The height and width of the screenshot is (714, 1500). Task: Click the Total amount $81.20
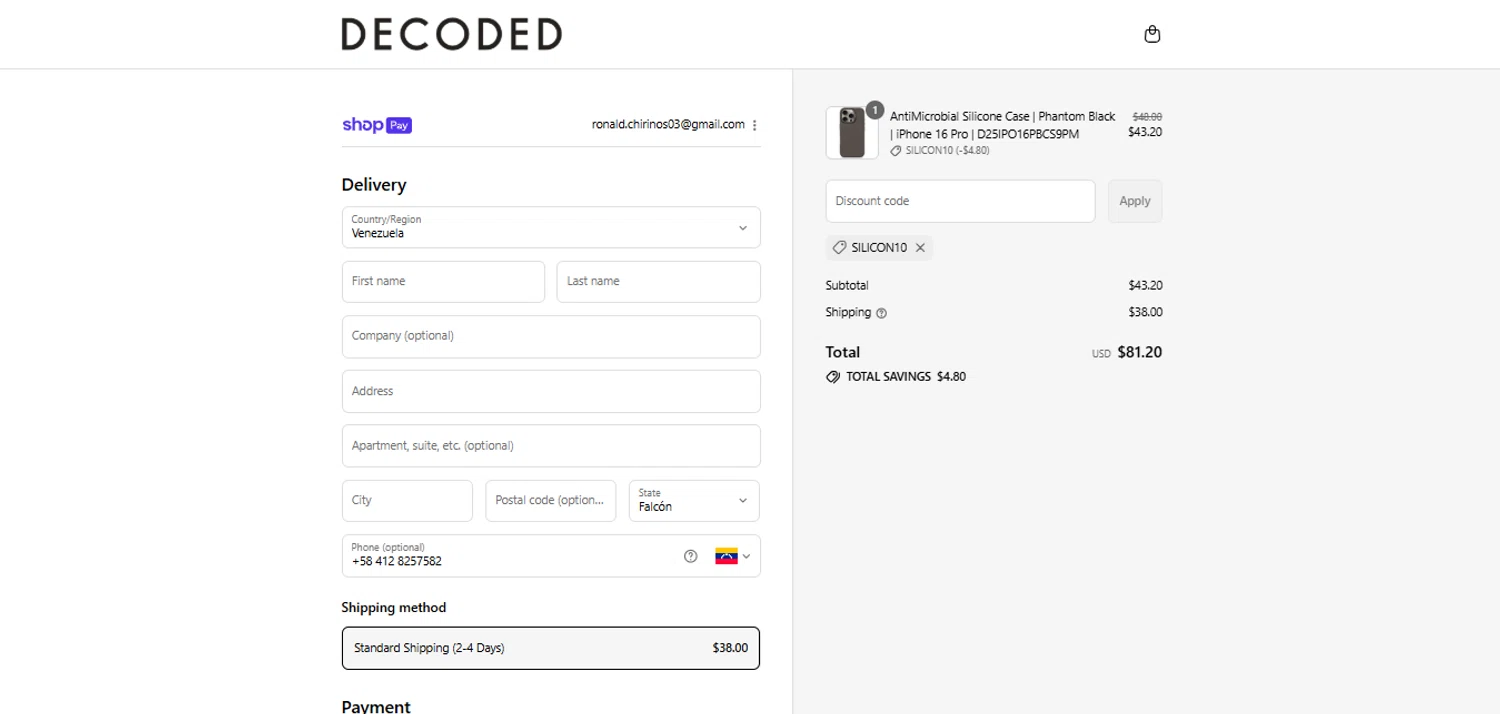coord(1140,352)
